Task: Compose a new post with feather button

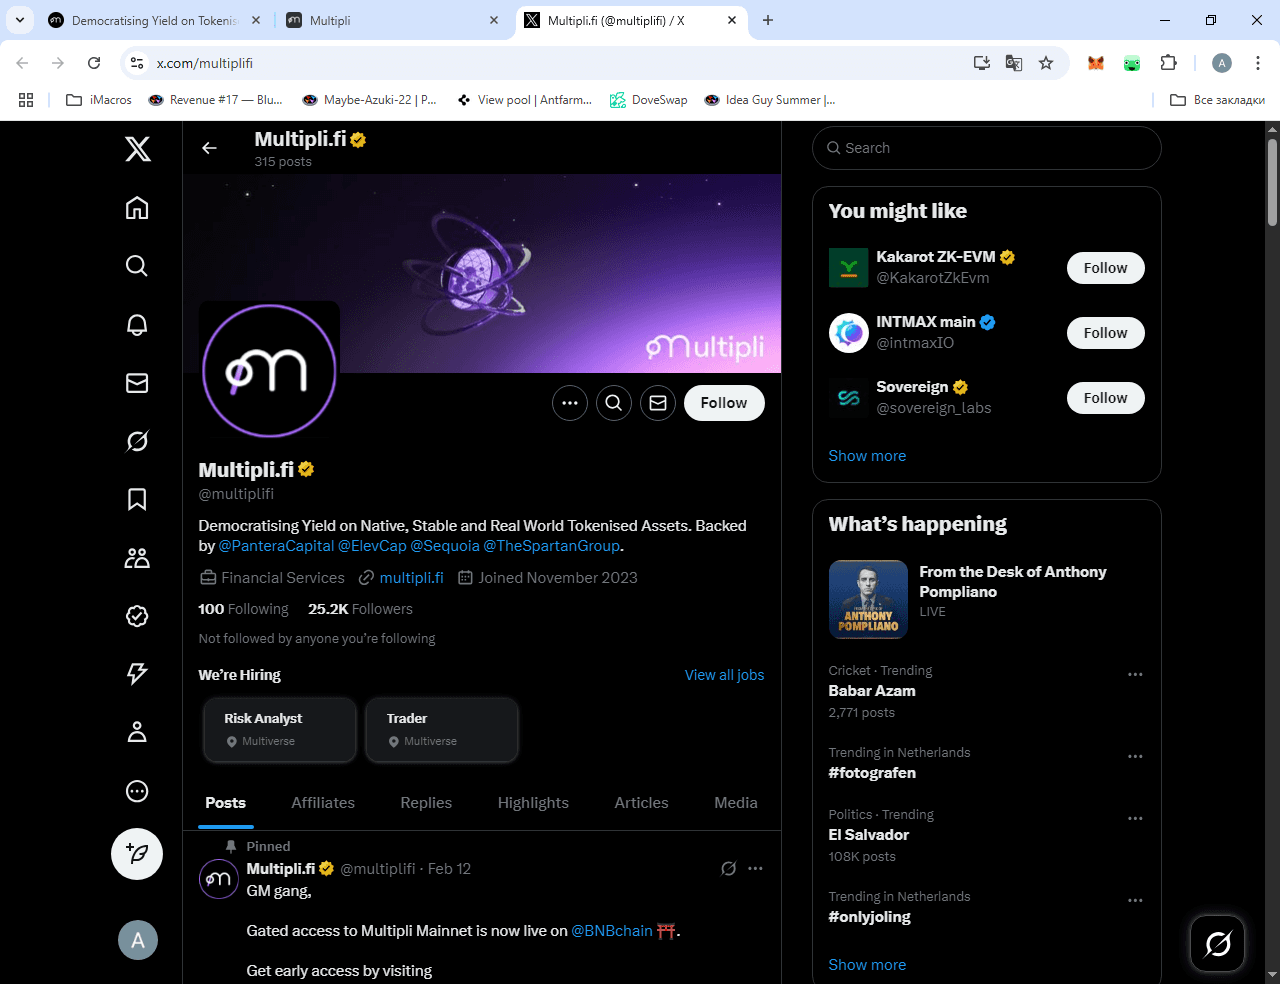Action: [137, 854]
